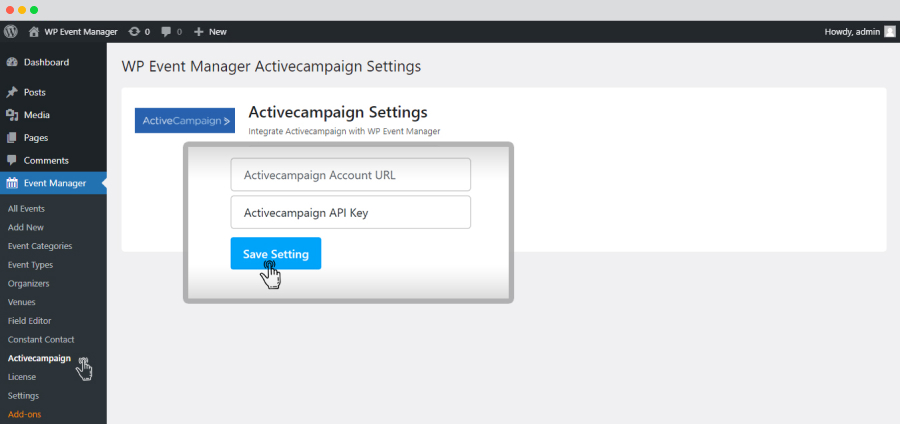Open All Events submenu item

pos(26,209)
